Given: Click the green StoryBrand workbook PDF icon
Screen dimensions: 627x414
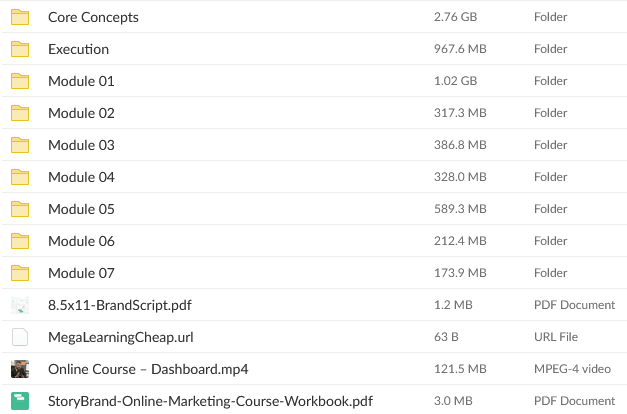Looking at the screenshot, I should 20,401.
